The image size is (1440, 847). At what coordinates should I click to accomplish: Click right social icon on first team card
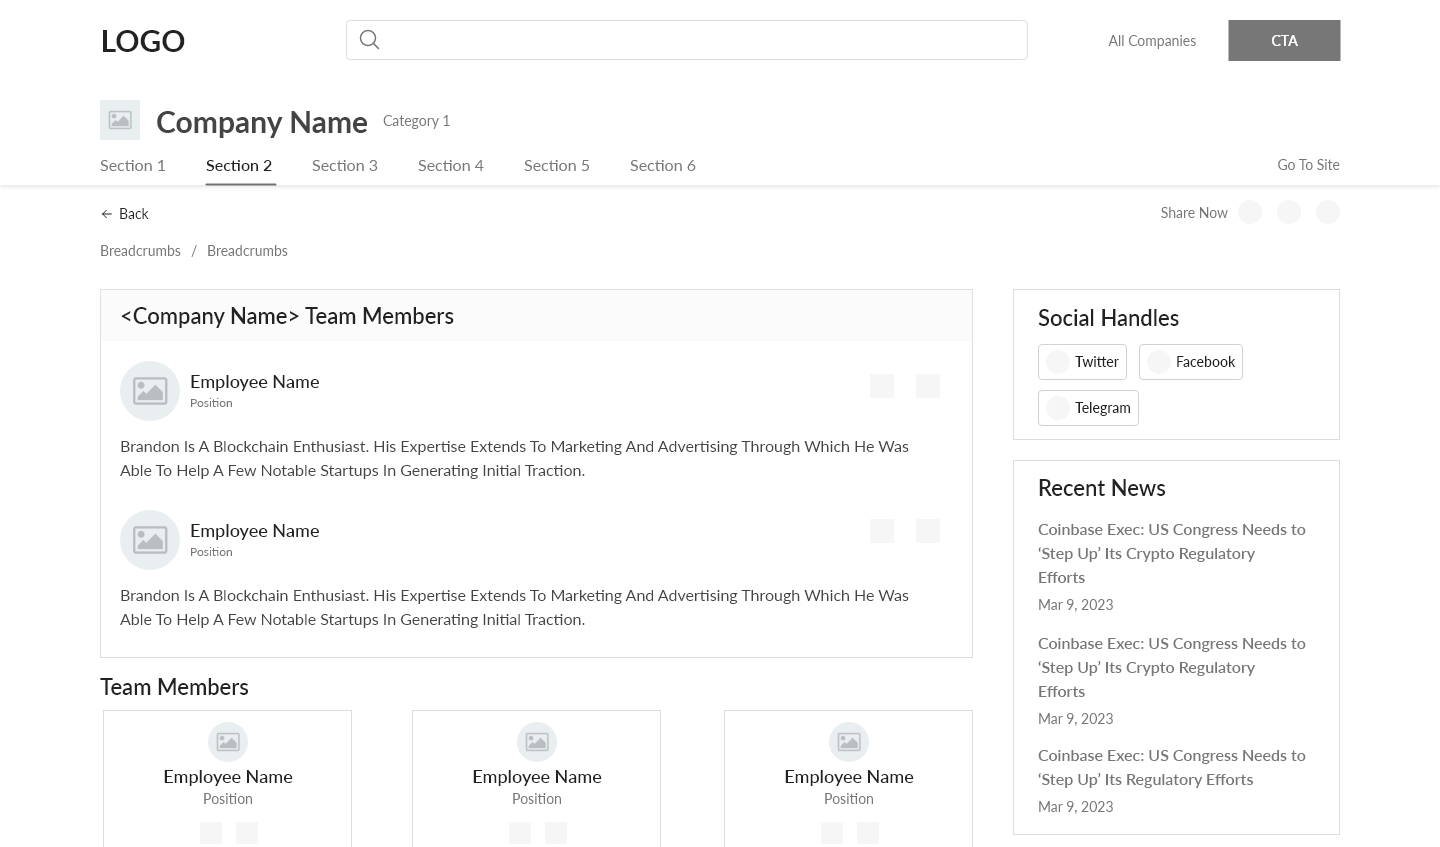click(247, 833)
